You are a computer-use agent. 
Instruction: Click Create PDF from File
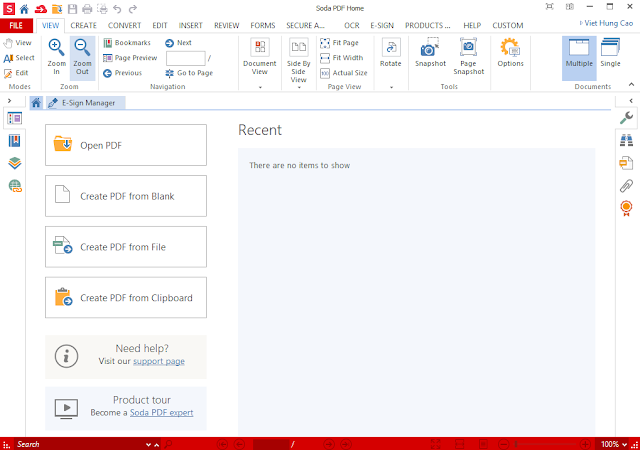(126, 247)
